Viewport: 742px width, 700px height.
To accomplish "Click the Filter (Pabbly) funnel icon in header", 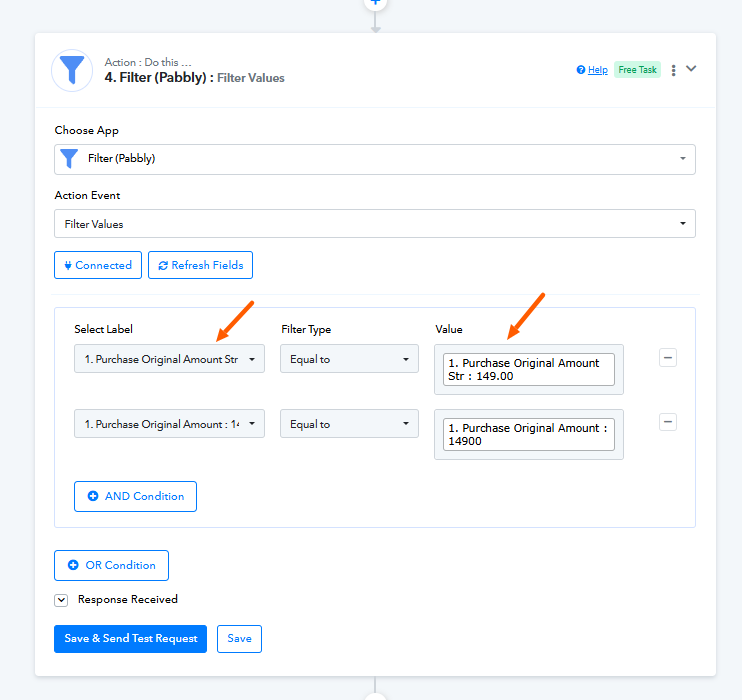I will 72,70.
